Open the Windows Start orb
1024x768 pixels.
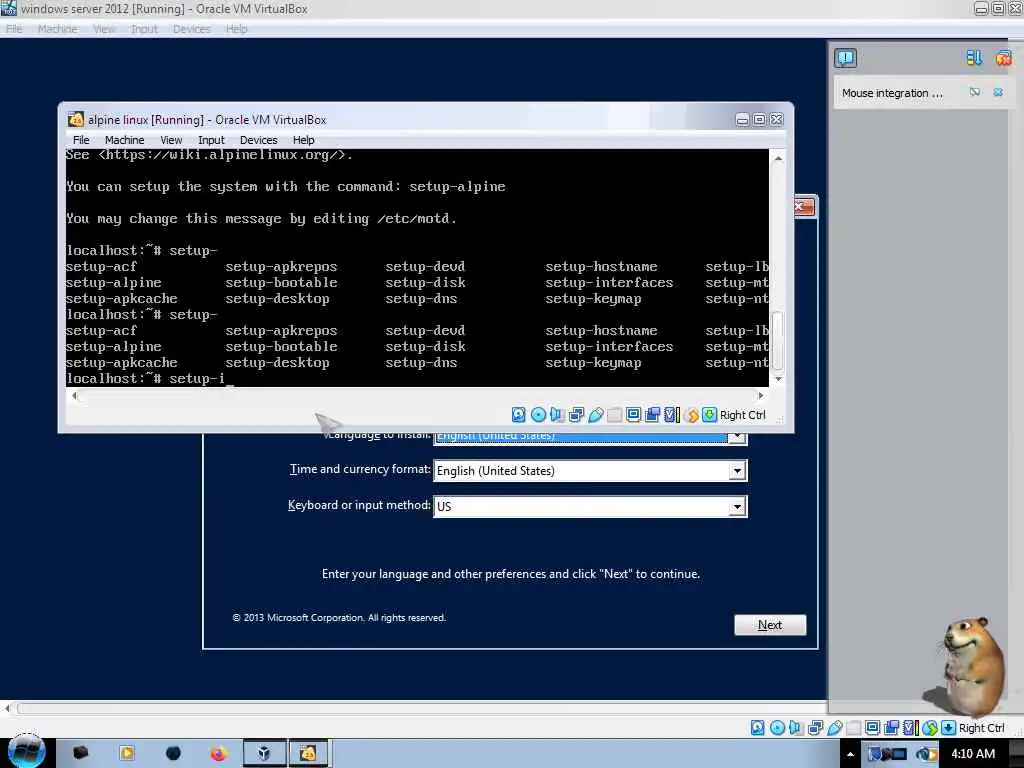tap(26, 751)
